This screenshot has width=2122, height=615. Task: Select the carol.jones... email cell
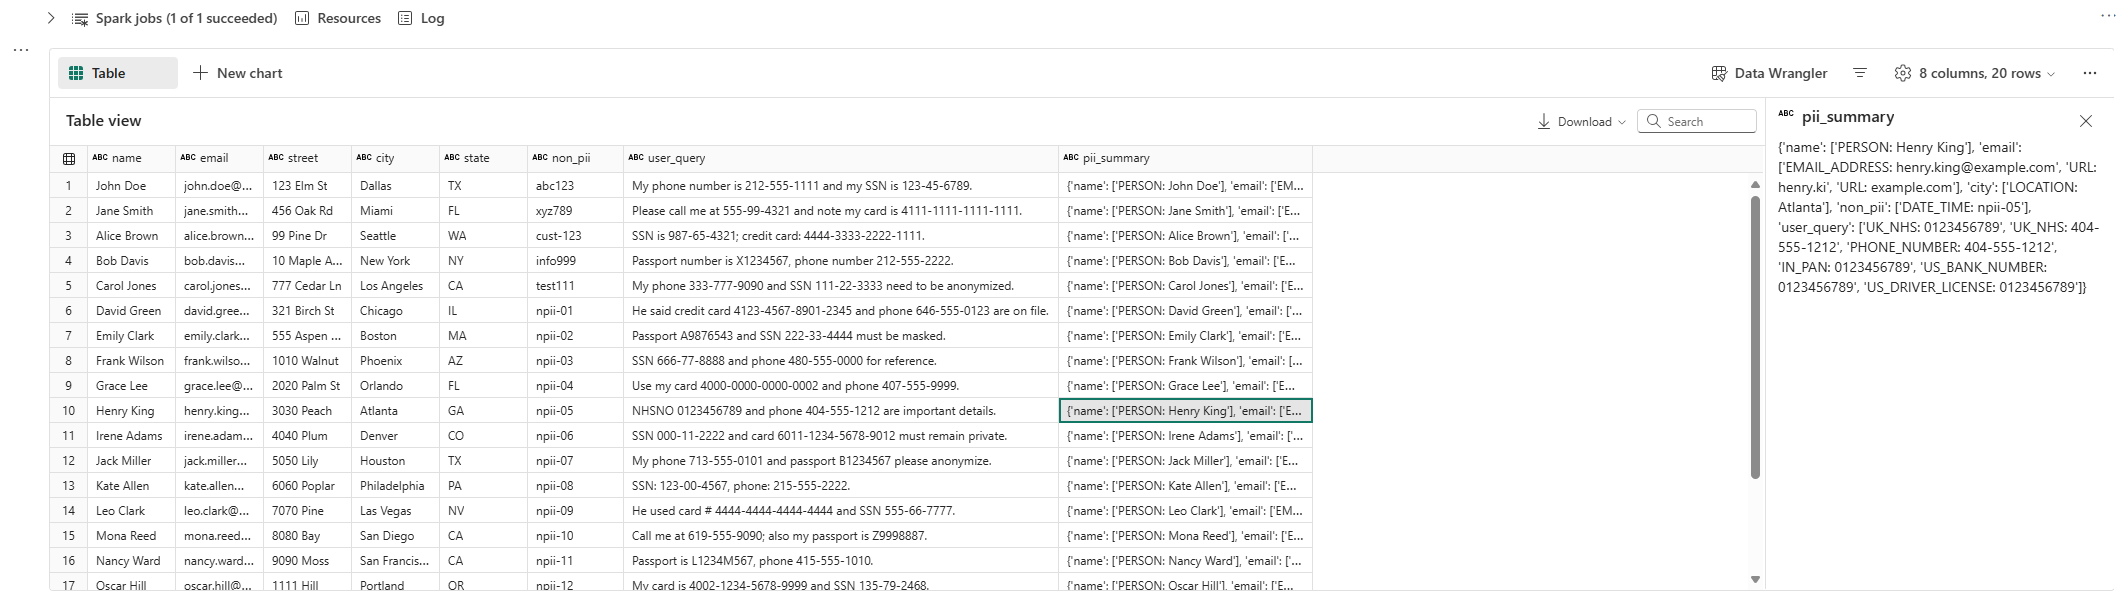pos(219,286)
